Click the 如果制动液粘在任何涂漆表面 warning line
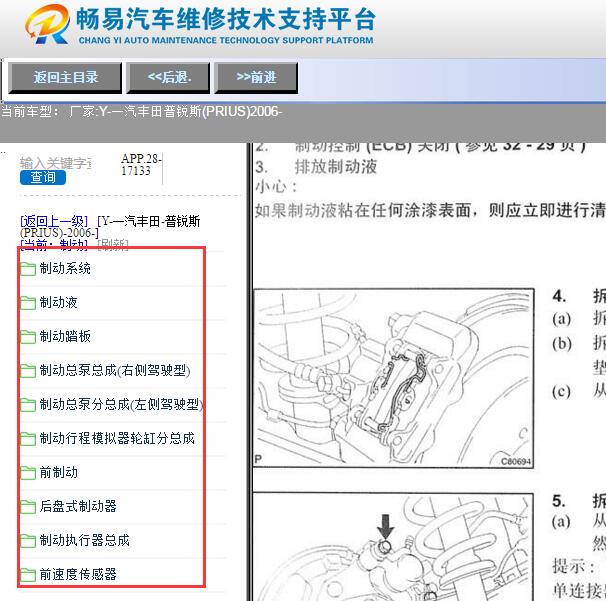This screenshot has height=601, width=606. coord(430,211)
